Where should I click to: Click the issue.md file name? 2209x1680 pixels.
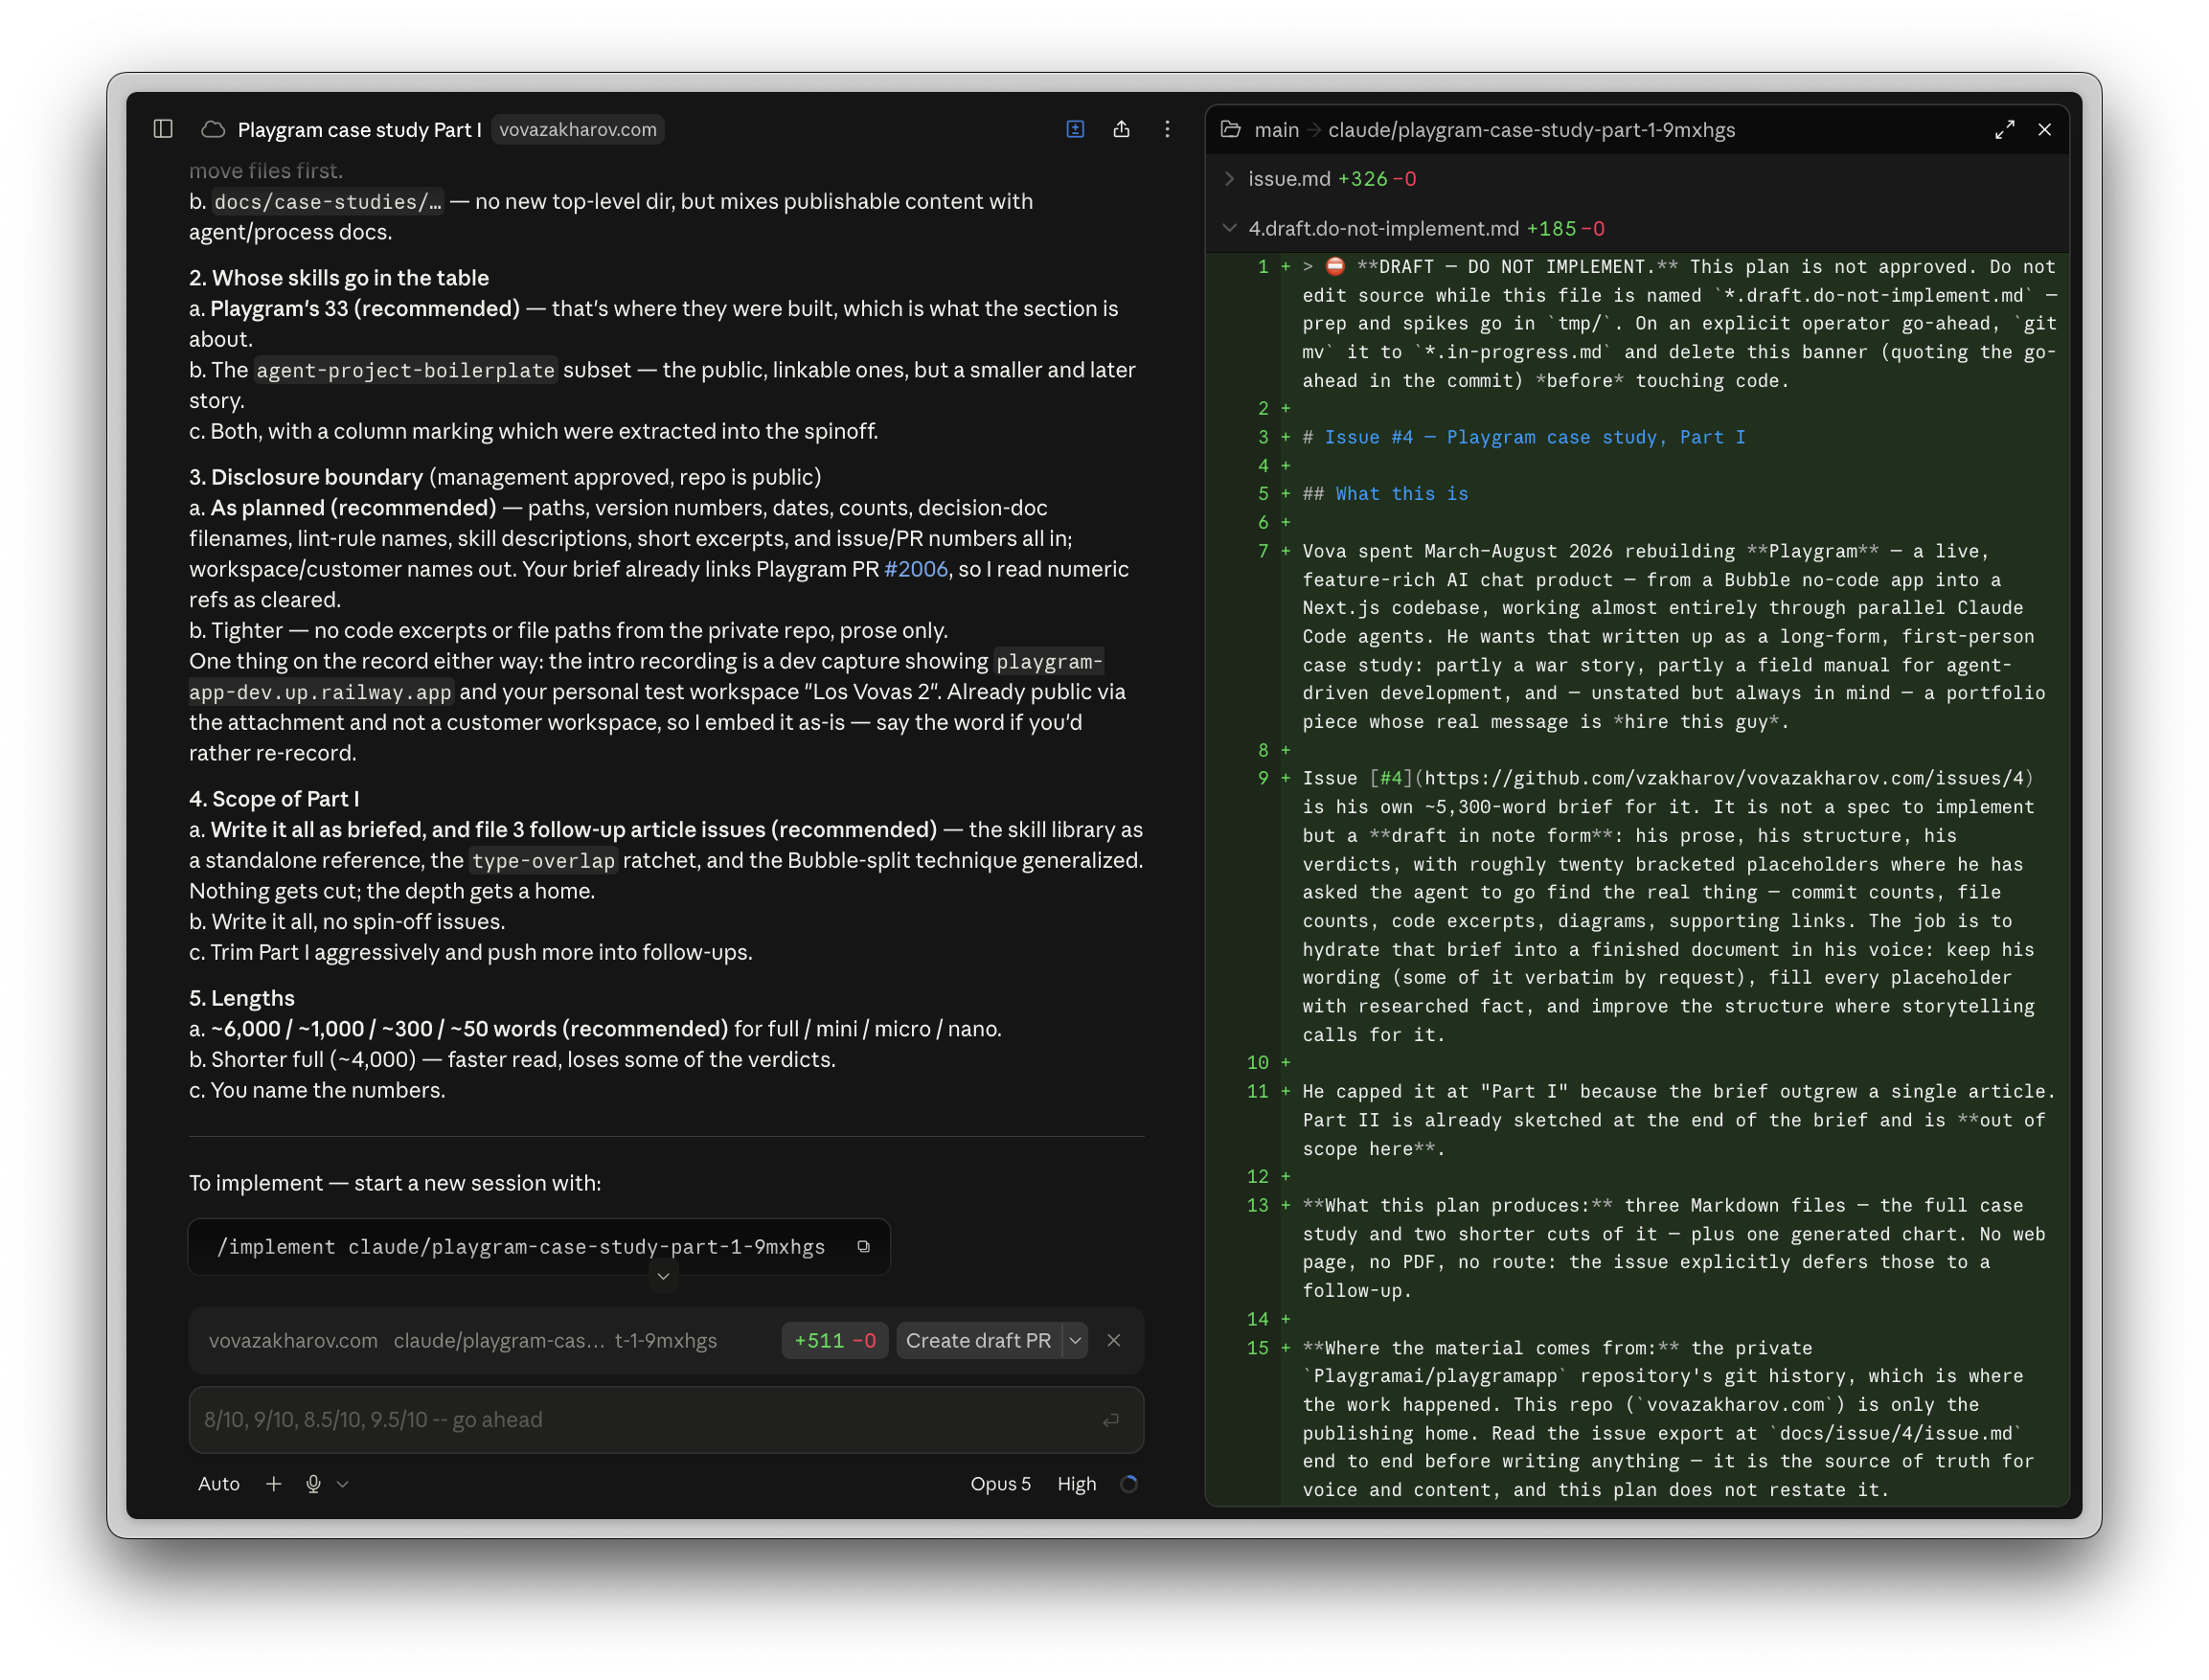tap(1289, 179)
